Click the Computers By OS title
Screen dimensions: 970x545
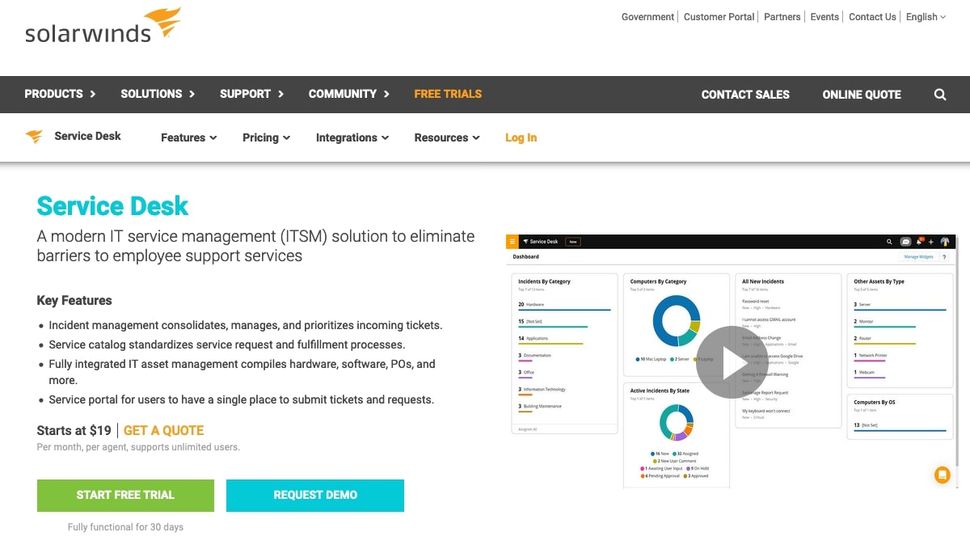tap(874, 402)
